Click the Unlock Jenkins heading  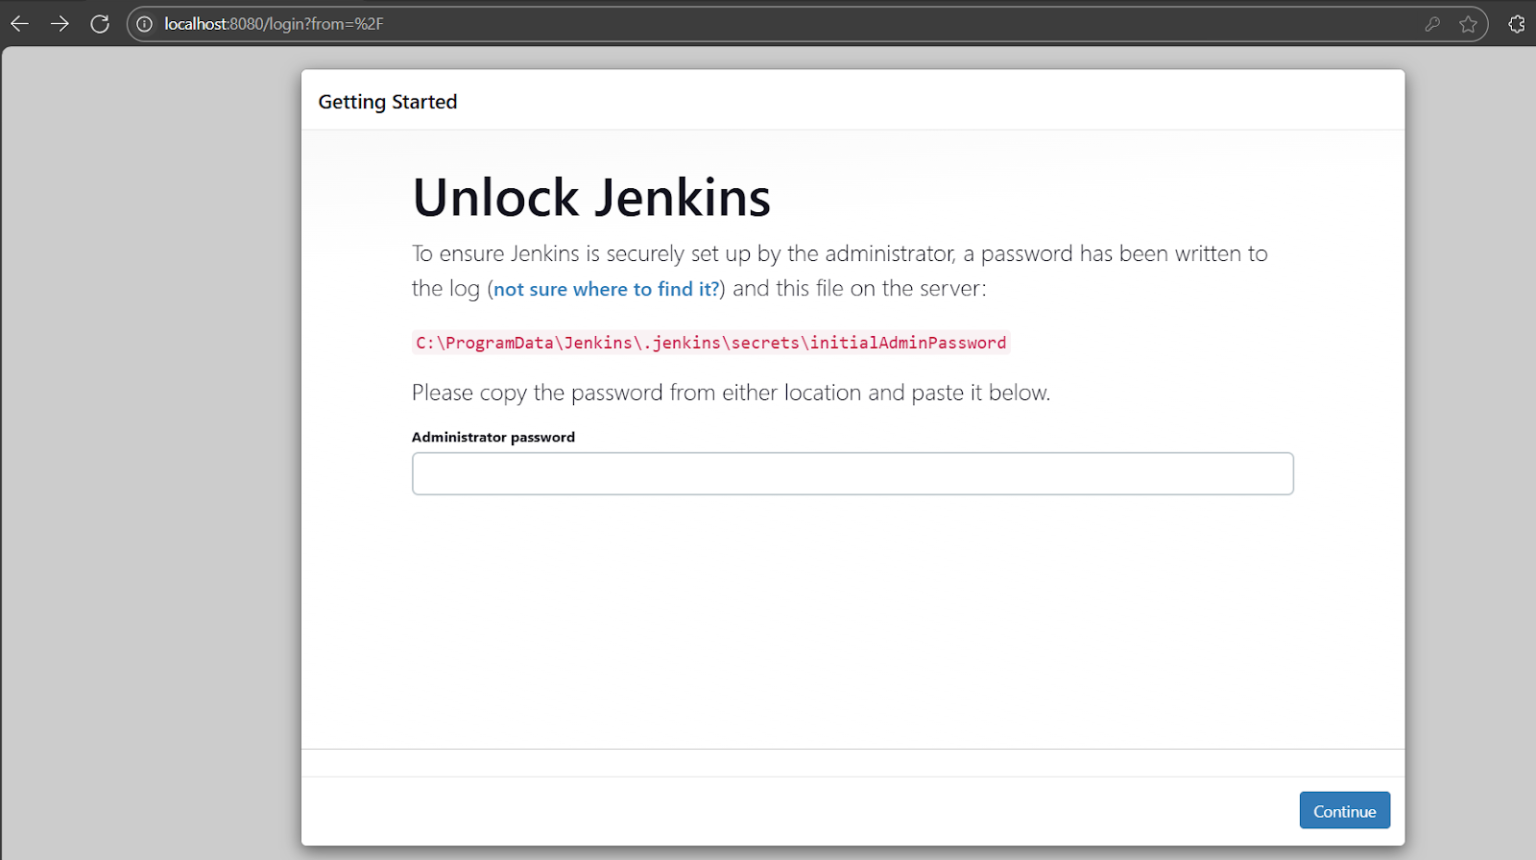[x=591, y=197]
